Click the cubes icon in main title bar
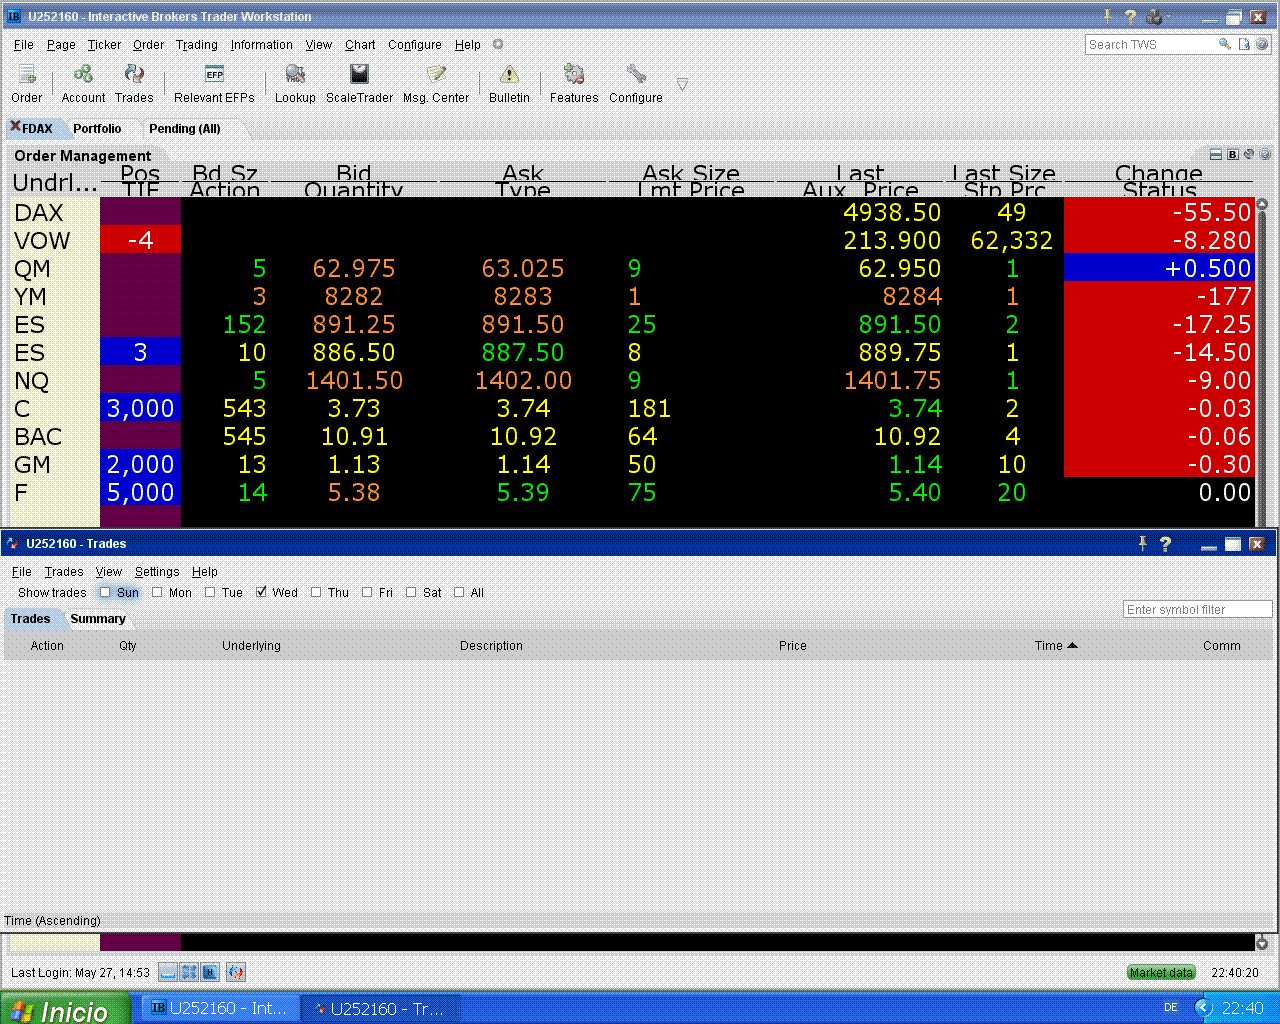Image resolution: width=1280 pixels, height=1024 pixels. (1154, 16)
